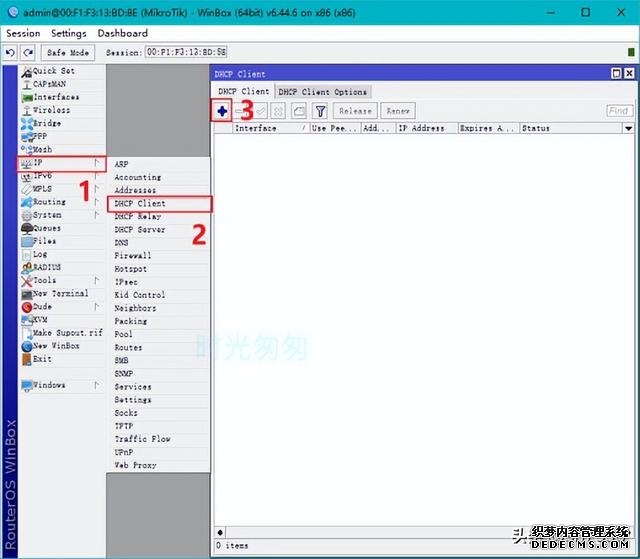Sort by Interface column header

(x=271, y=129)
